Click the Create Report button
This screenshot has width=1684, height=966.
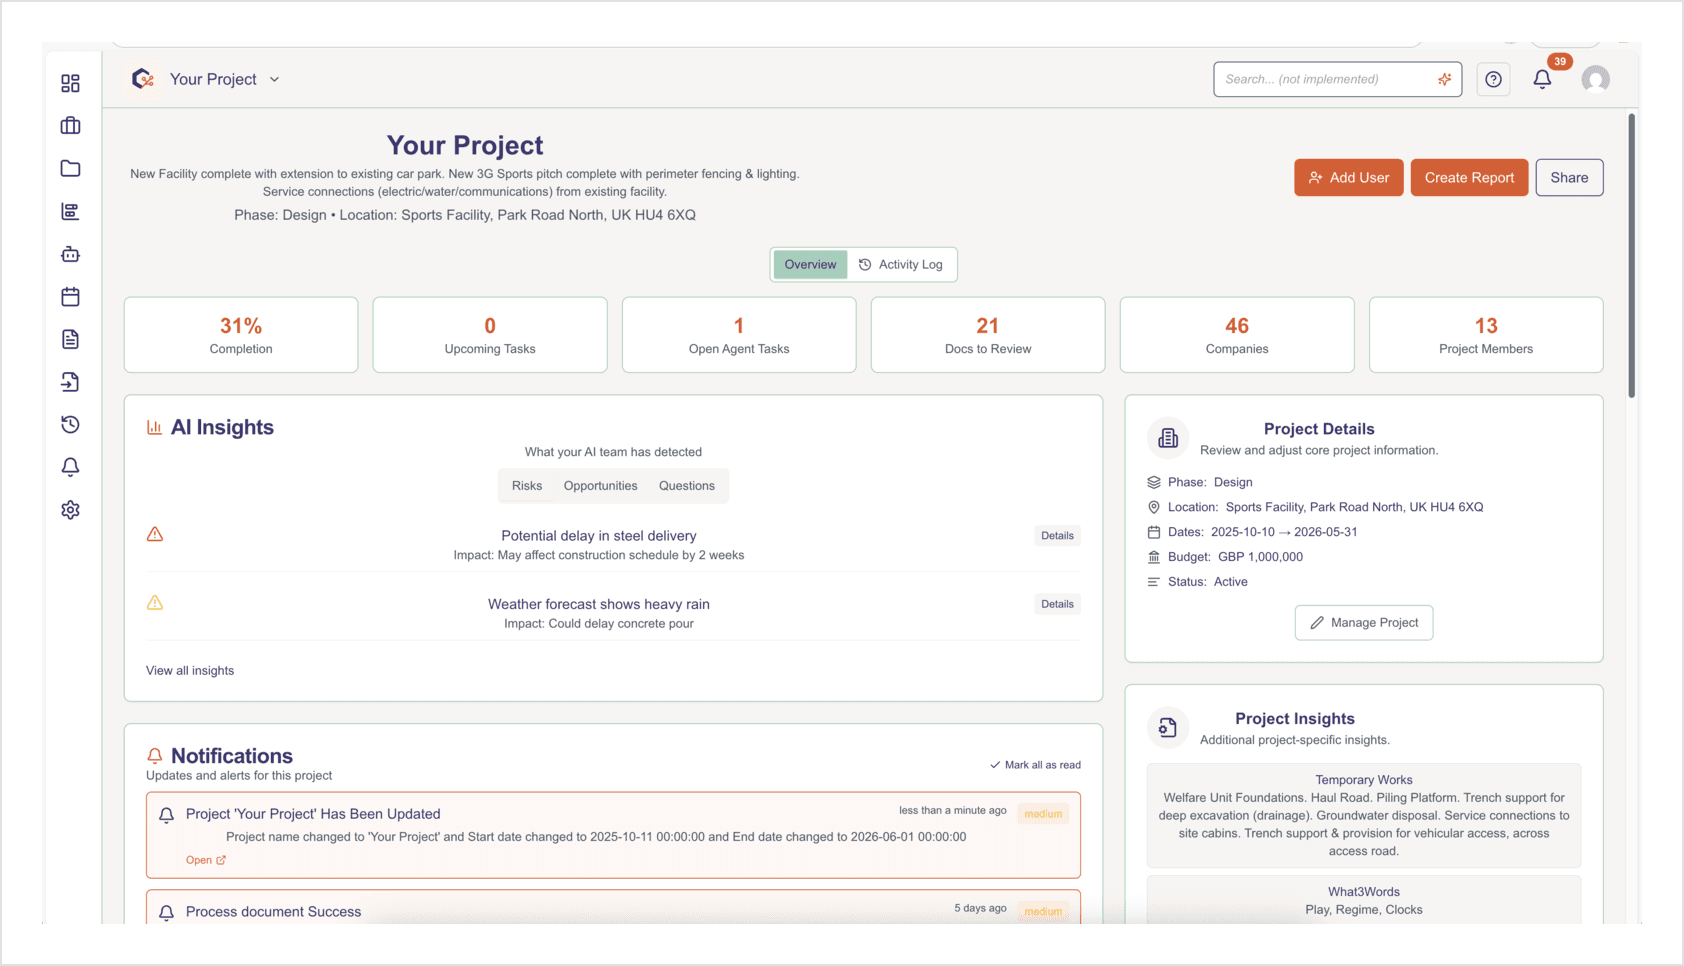tap(1469, 177)
